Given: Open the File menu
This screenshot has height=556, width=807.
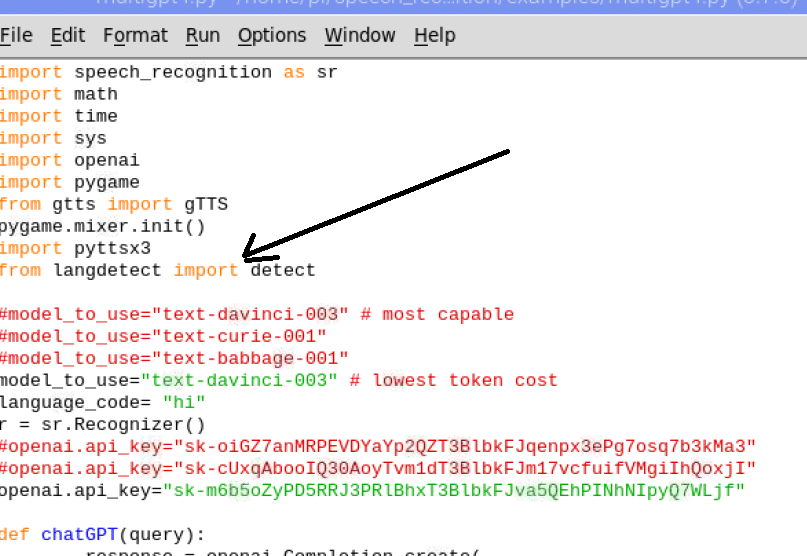Looking at the screenshot, I should tap(17, 36).
